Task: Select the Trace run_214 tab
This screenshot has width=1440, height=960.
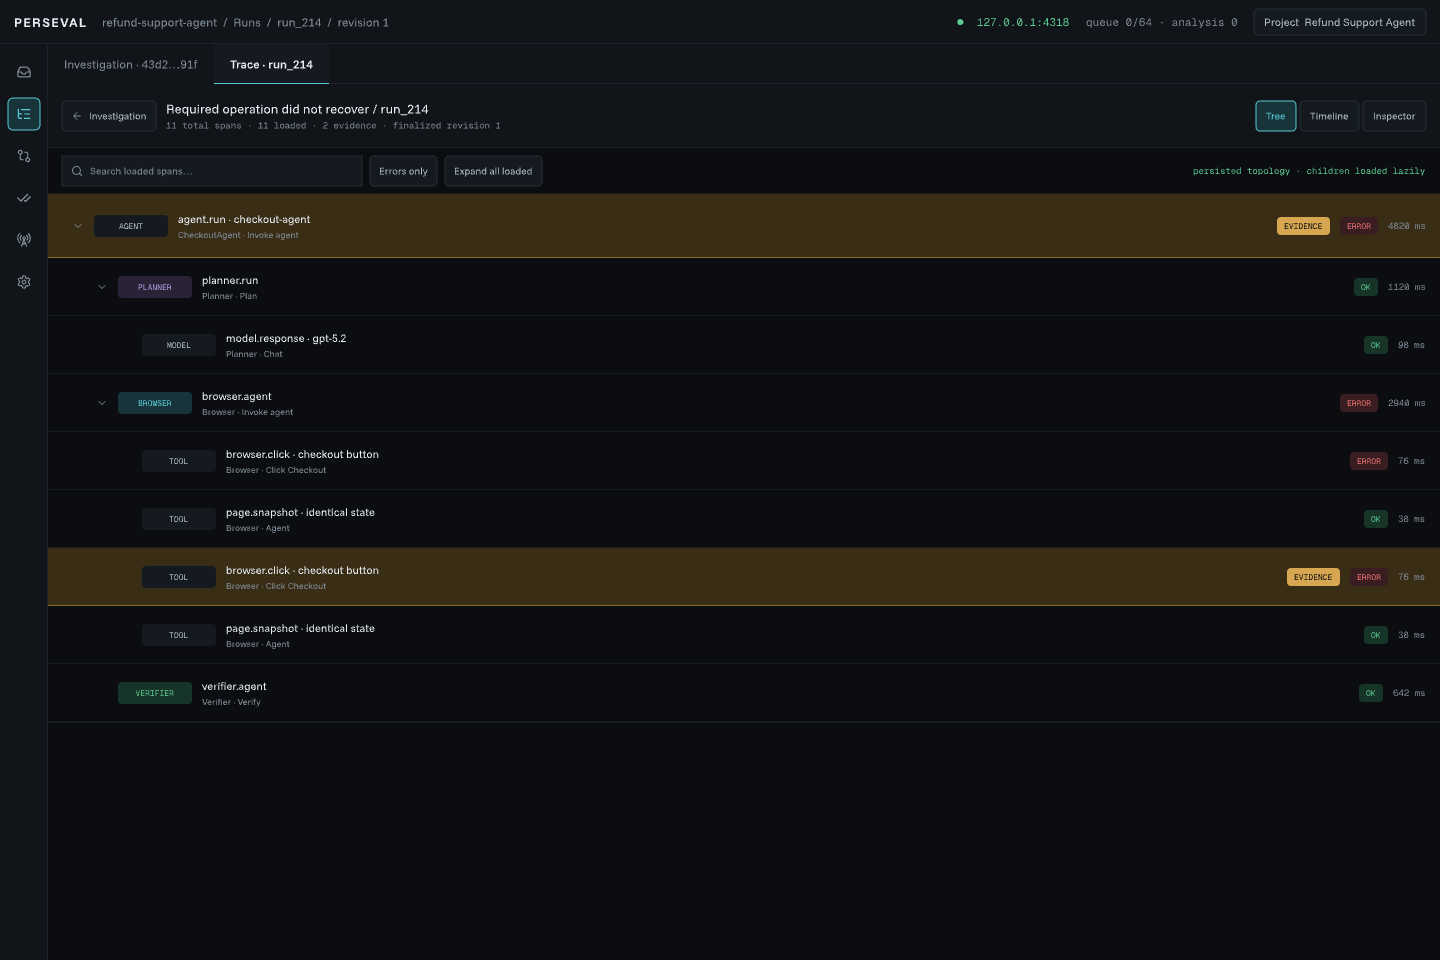Action: click(x=271, y=64)
